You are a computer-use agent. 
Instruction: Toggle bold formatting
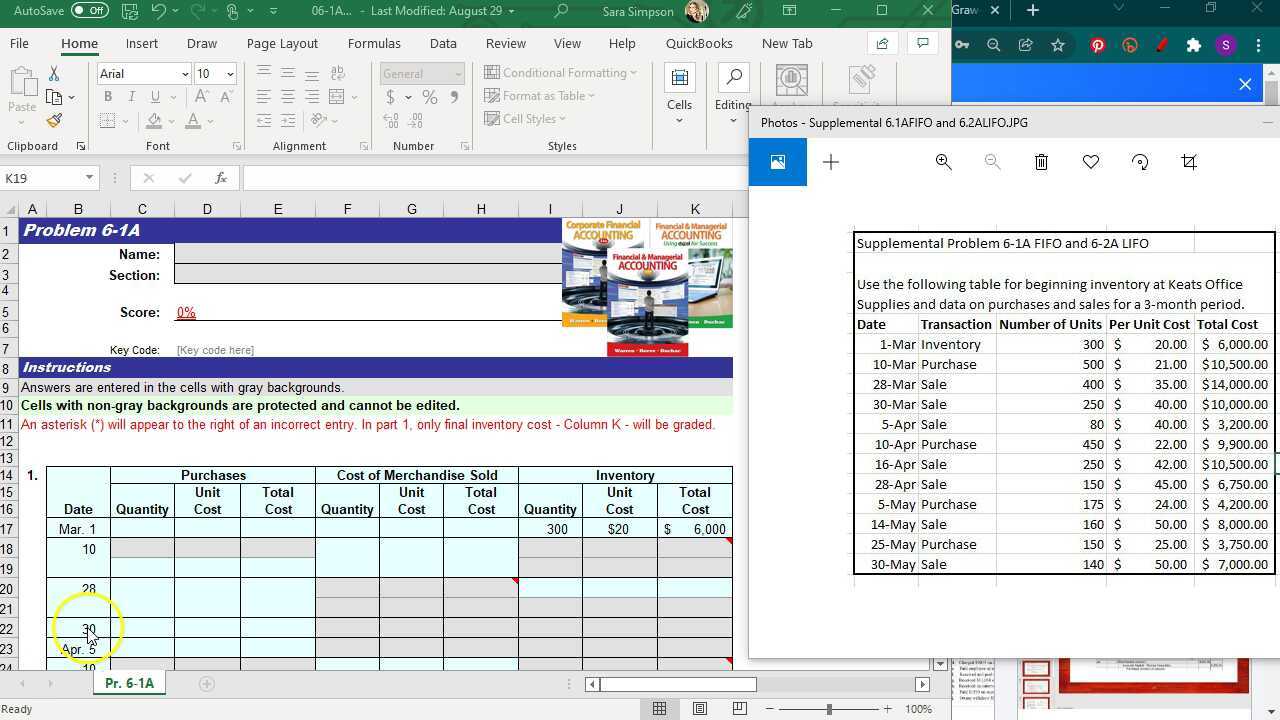pos(108,96)
